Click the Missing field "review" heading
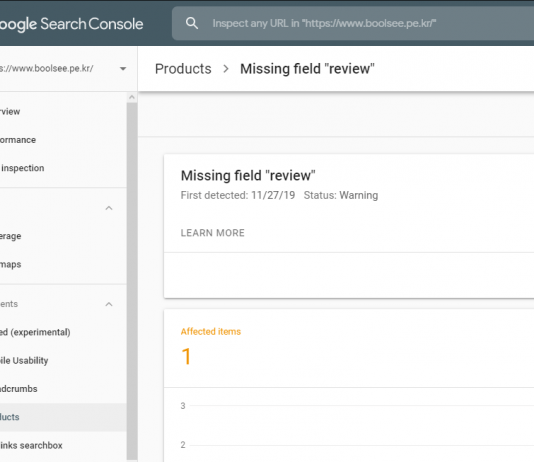The image size is (534, 462). (x=248, y=176)
